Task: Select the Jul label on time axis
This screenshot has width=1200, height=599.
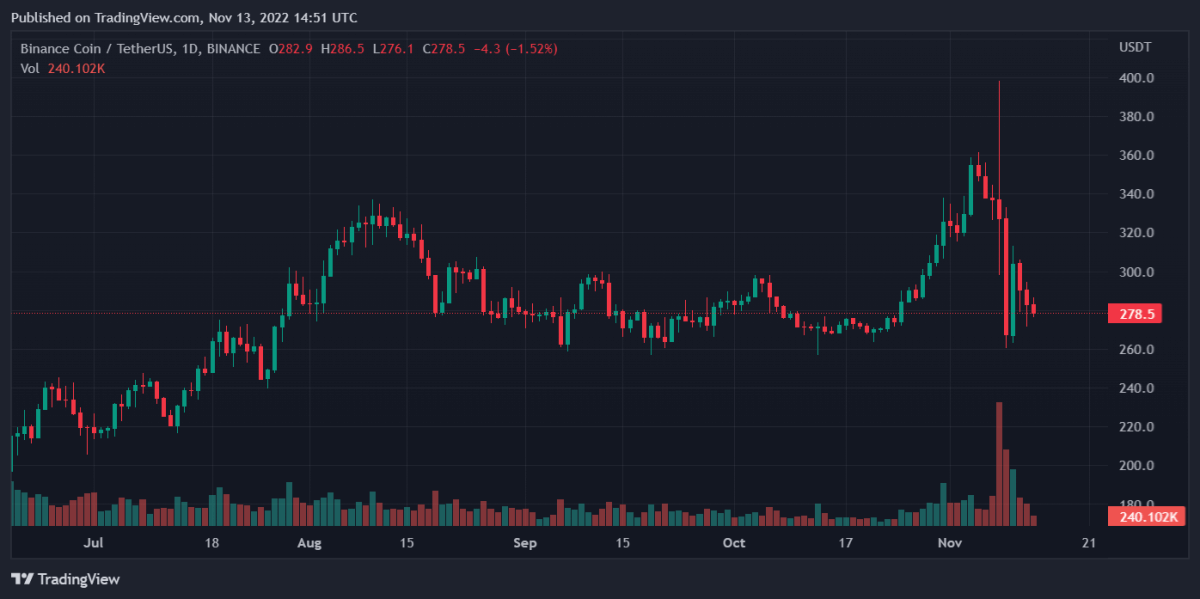Action: 93,543
